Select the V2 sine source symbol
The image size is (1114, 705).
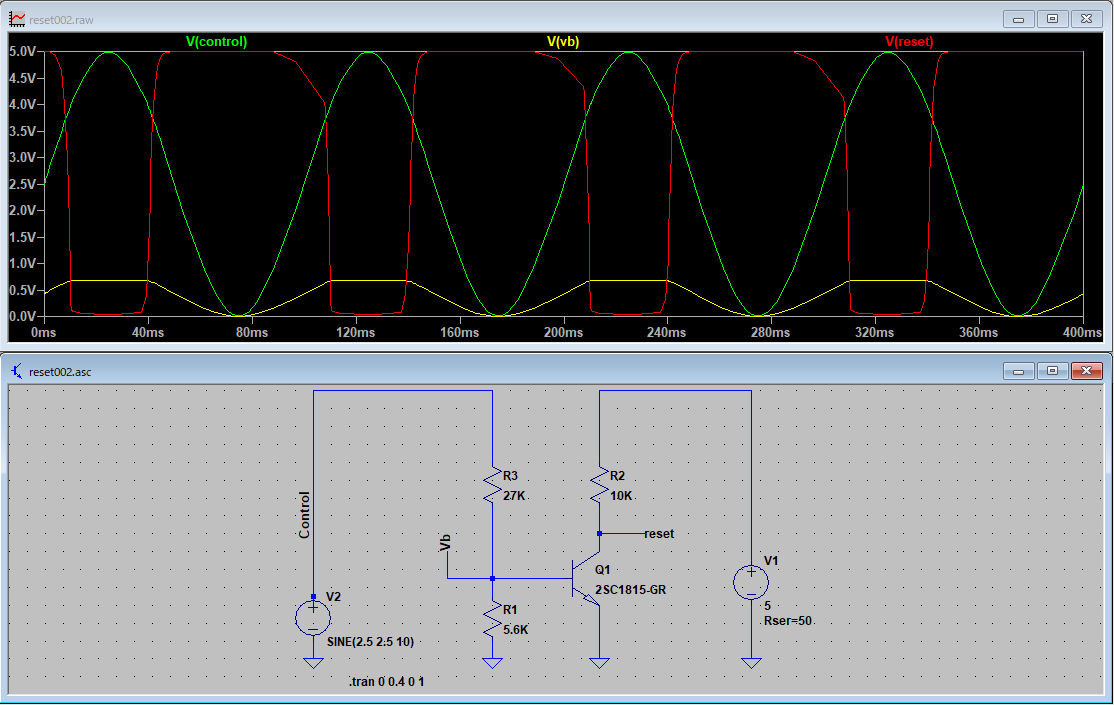[x=313, y=618]
